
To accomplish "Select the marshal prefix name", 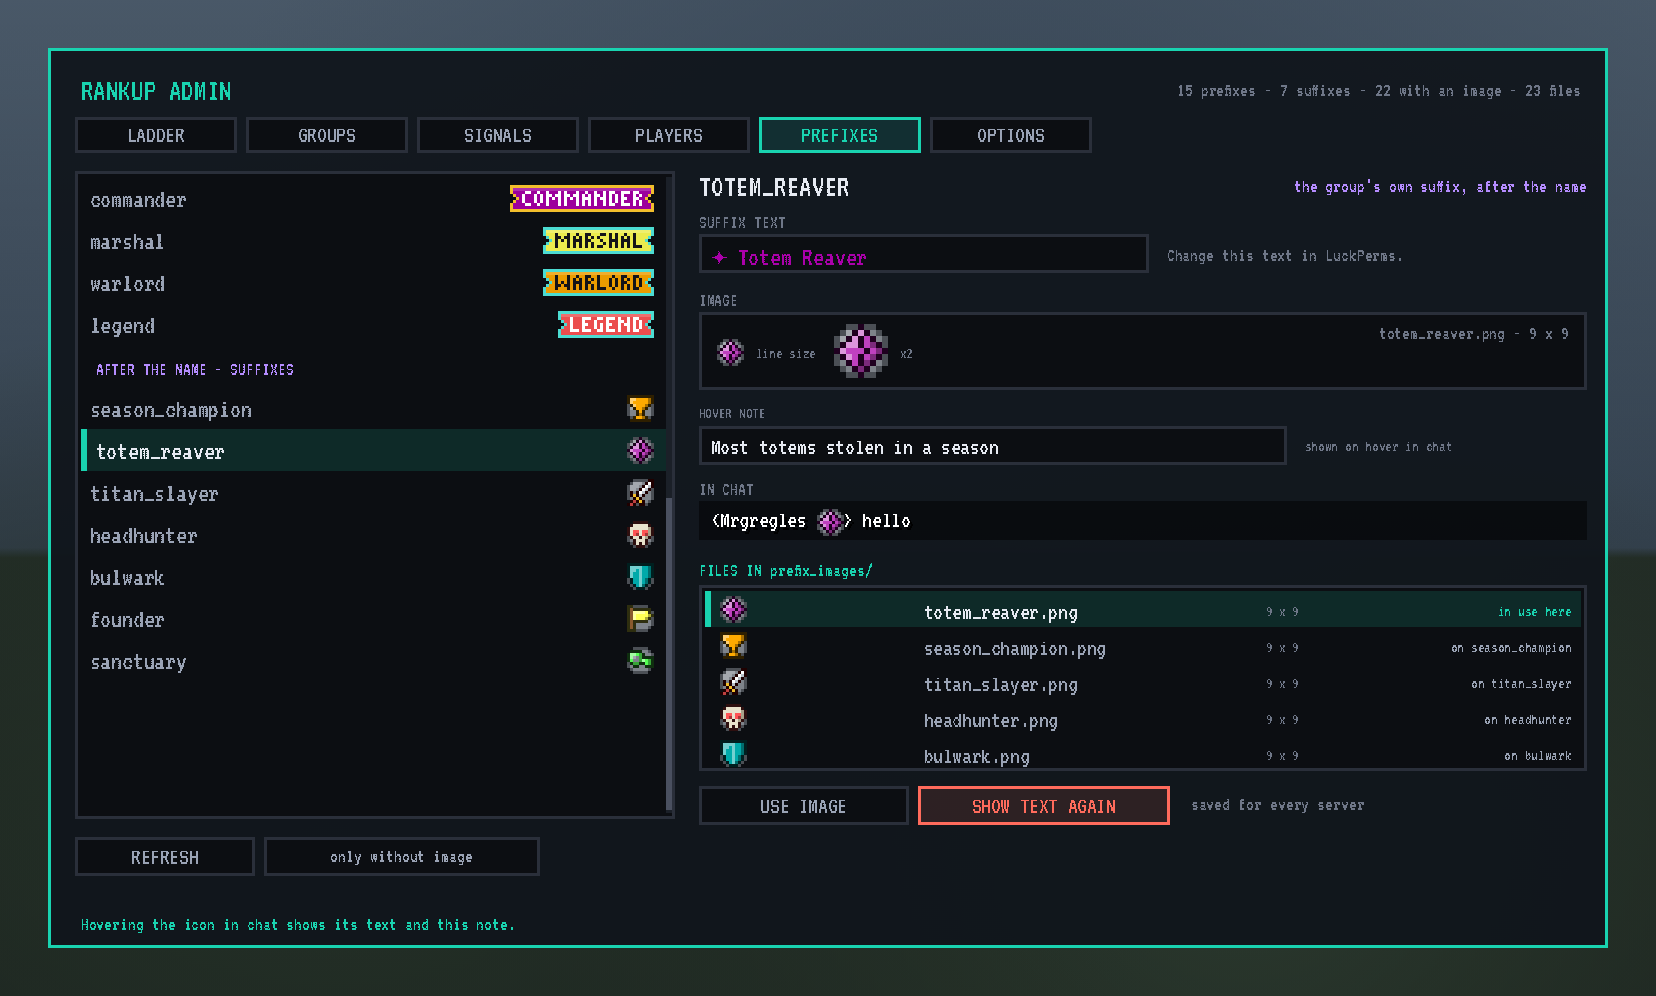I will point(127,242).
